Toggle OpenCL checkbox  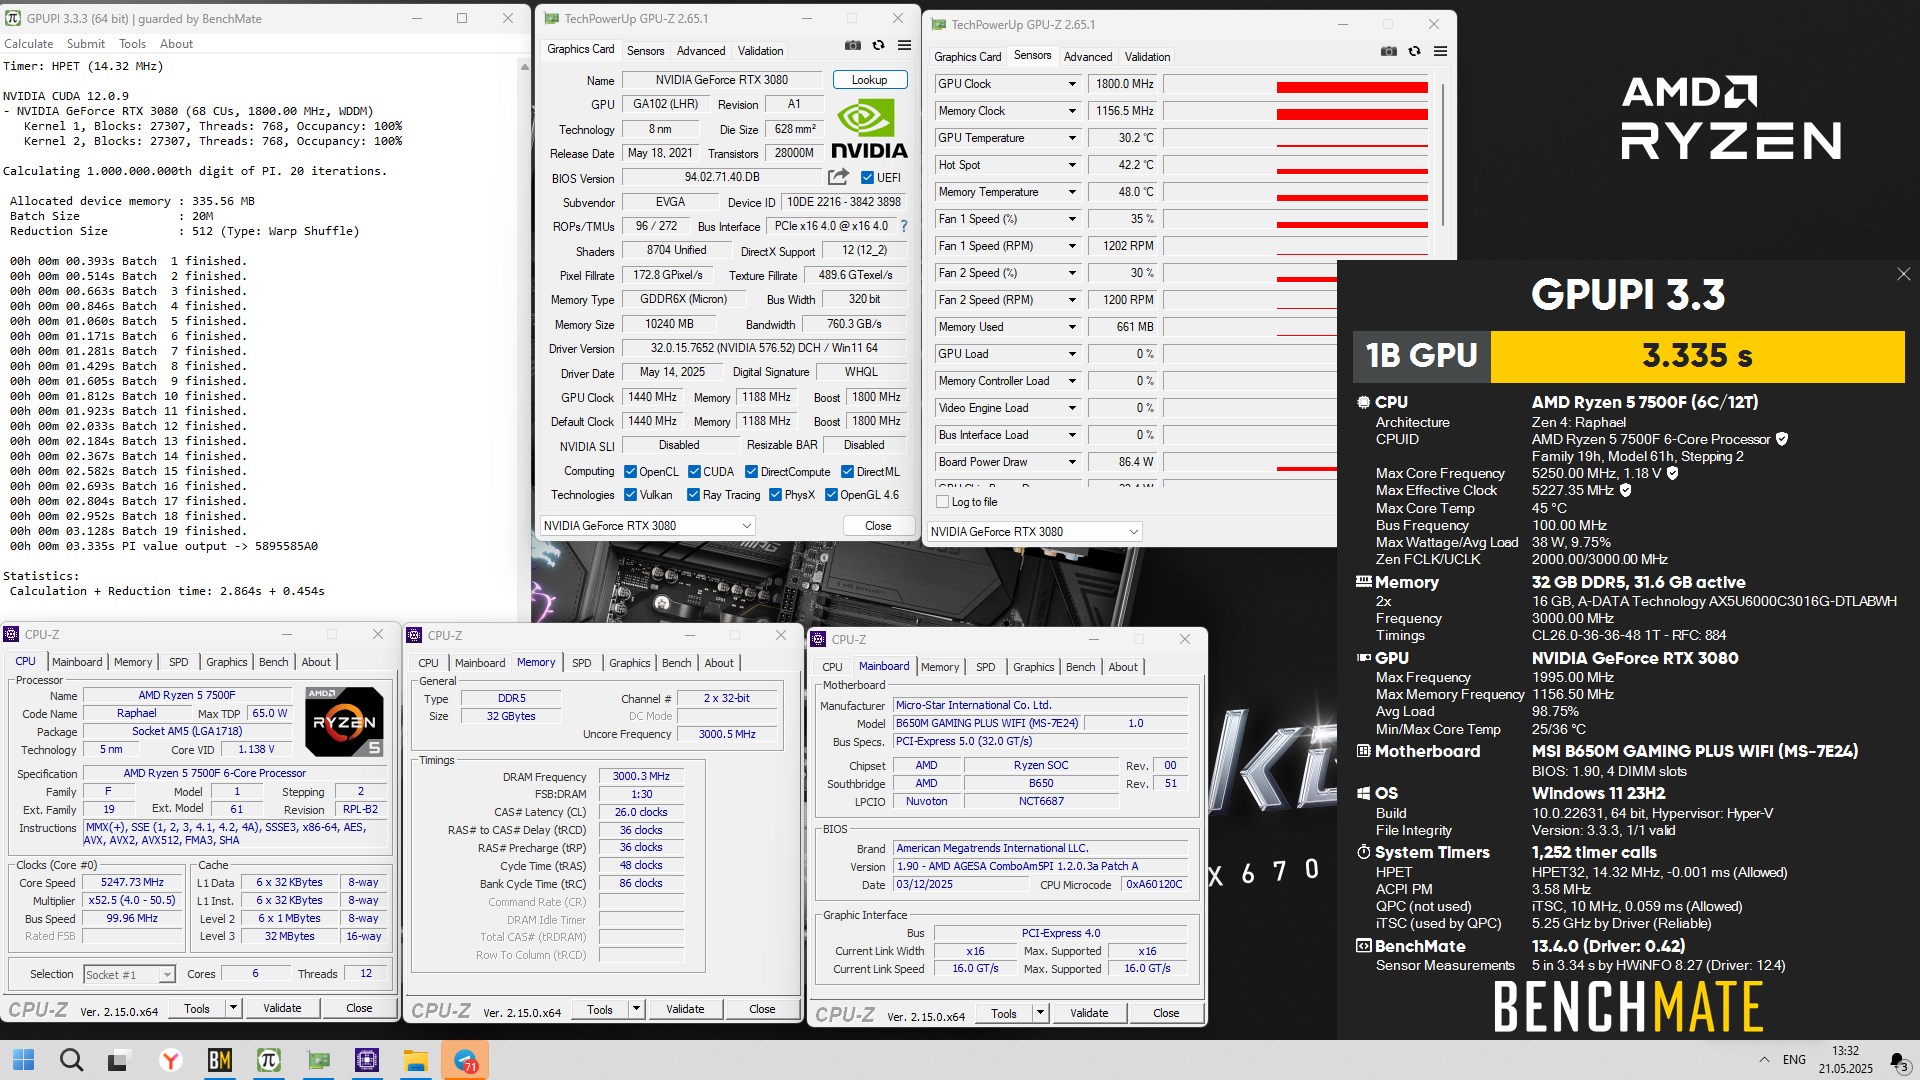pyautogui.click(x=630, y=472)
